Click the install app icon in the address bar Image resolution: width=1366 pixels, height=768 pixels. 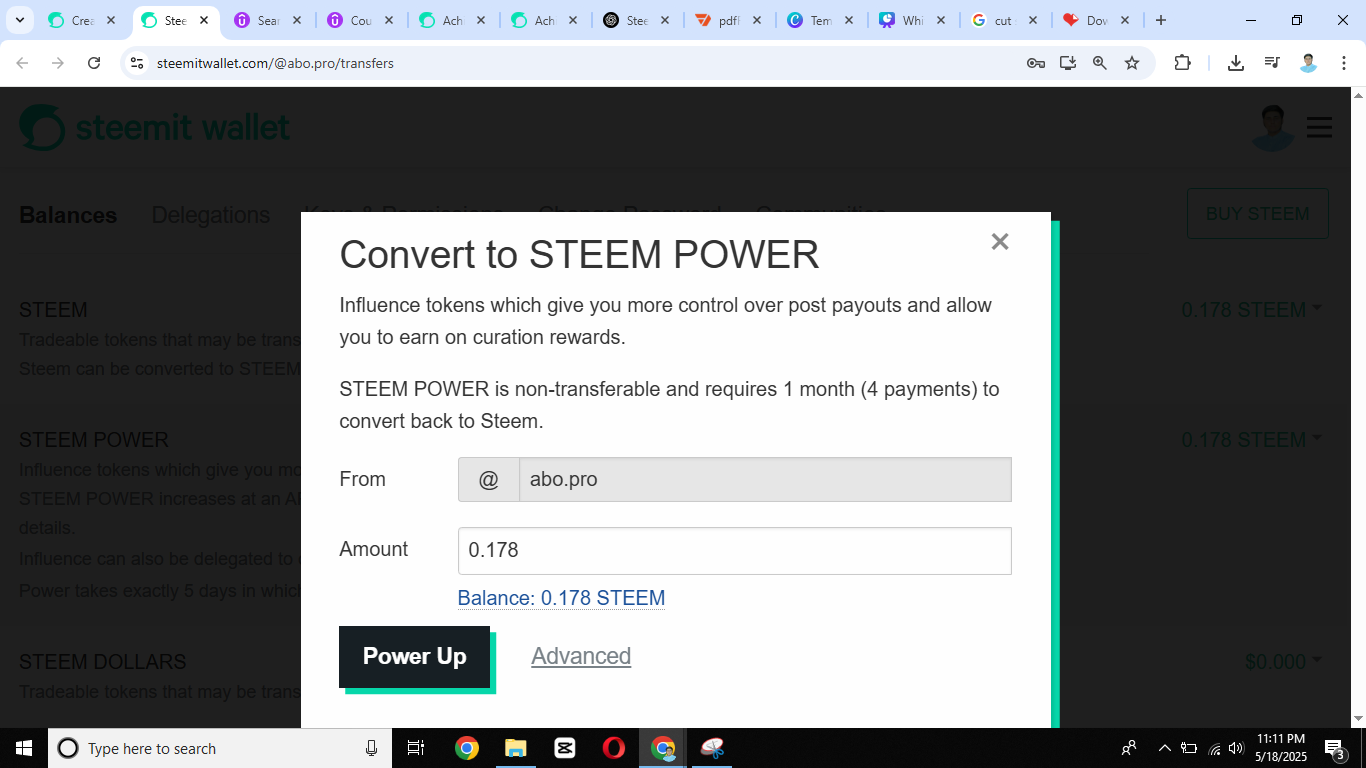1068,63
